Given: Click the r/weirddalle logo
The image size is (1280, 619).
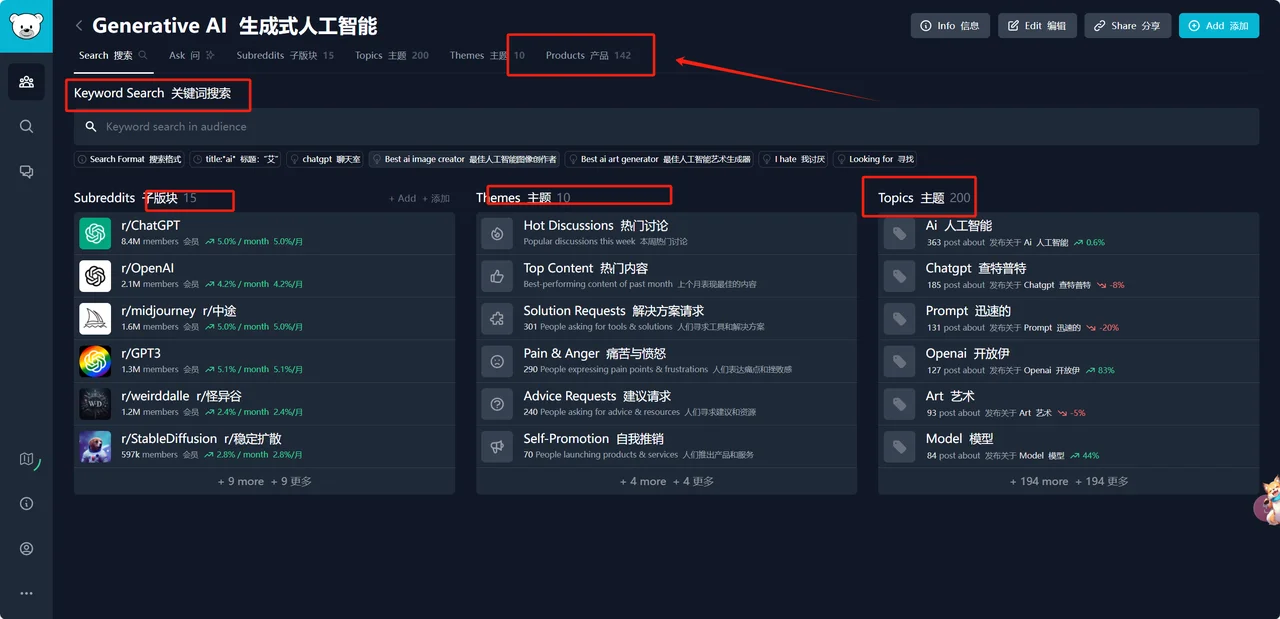Looking at the screenshot, I should pyautogui.click(x=95, y=403).
